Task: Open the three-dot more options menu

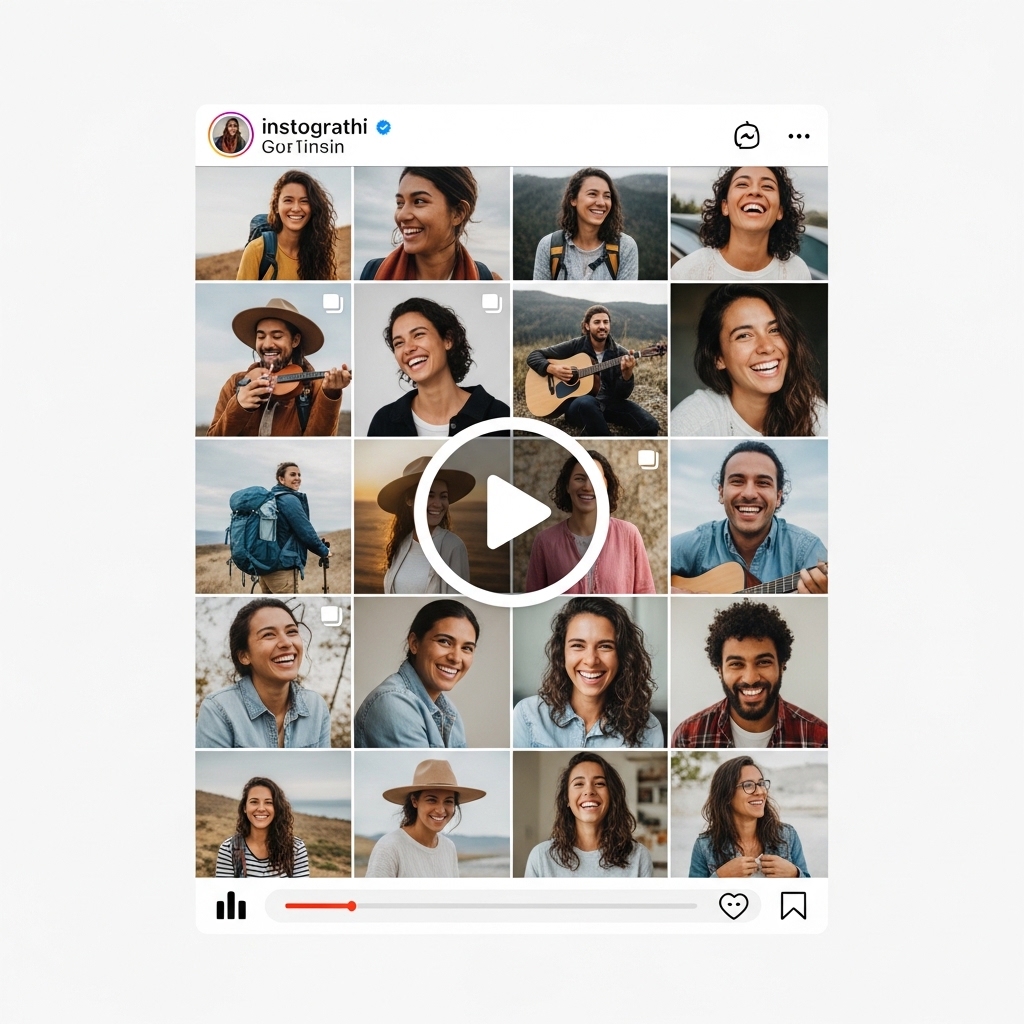Action: tap(799, 136)
